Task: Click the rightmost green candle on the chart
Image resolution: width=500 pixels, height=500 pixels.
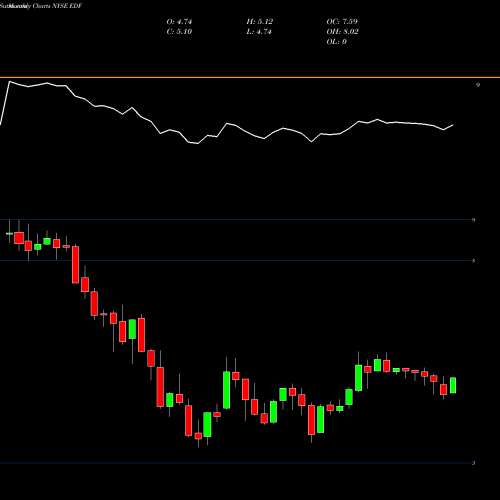Action: pyautogui.click(x=453, y=385)
